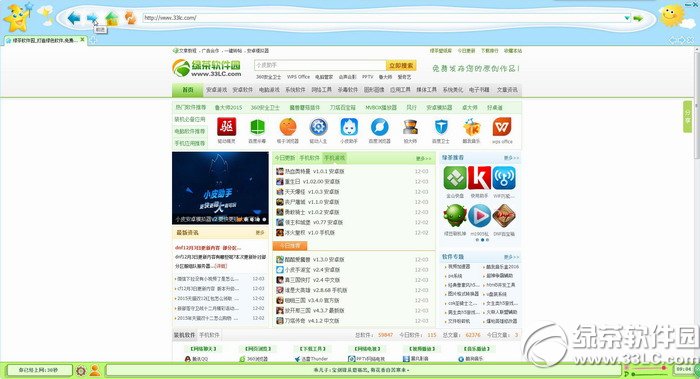Viewport: 700px width, 379px height.
Task: Select the green 首页 navigation tab
Action: [x=188, y=90]
